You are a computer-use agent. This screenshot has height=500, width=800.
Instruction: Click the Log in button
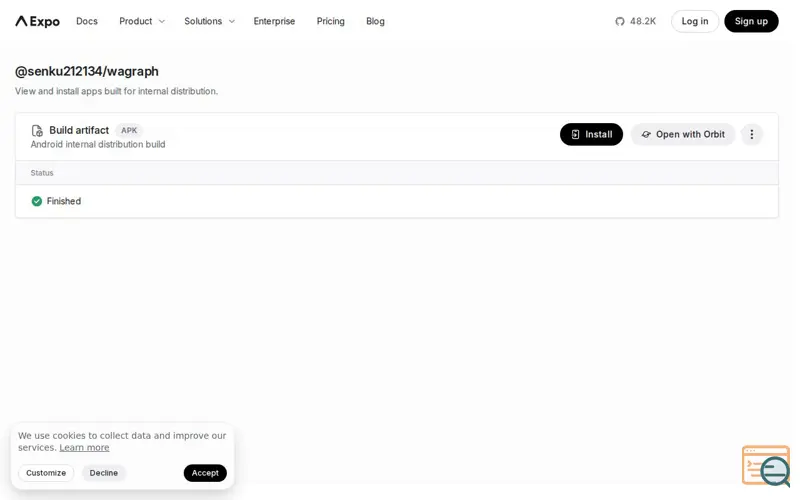694,21
